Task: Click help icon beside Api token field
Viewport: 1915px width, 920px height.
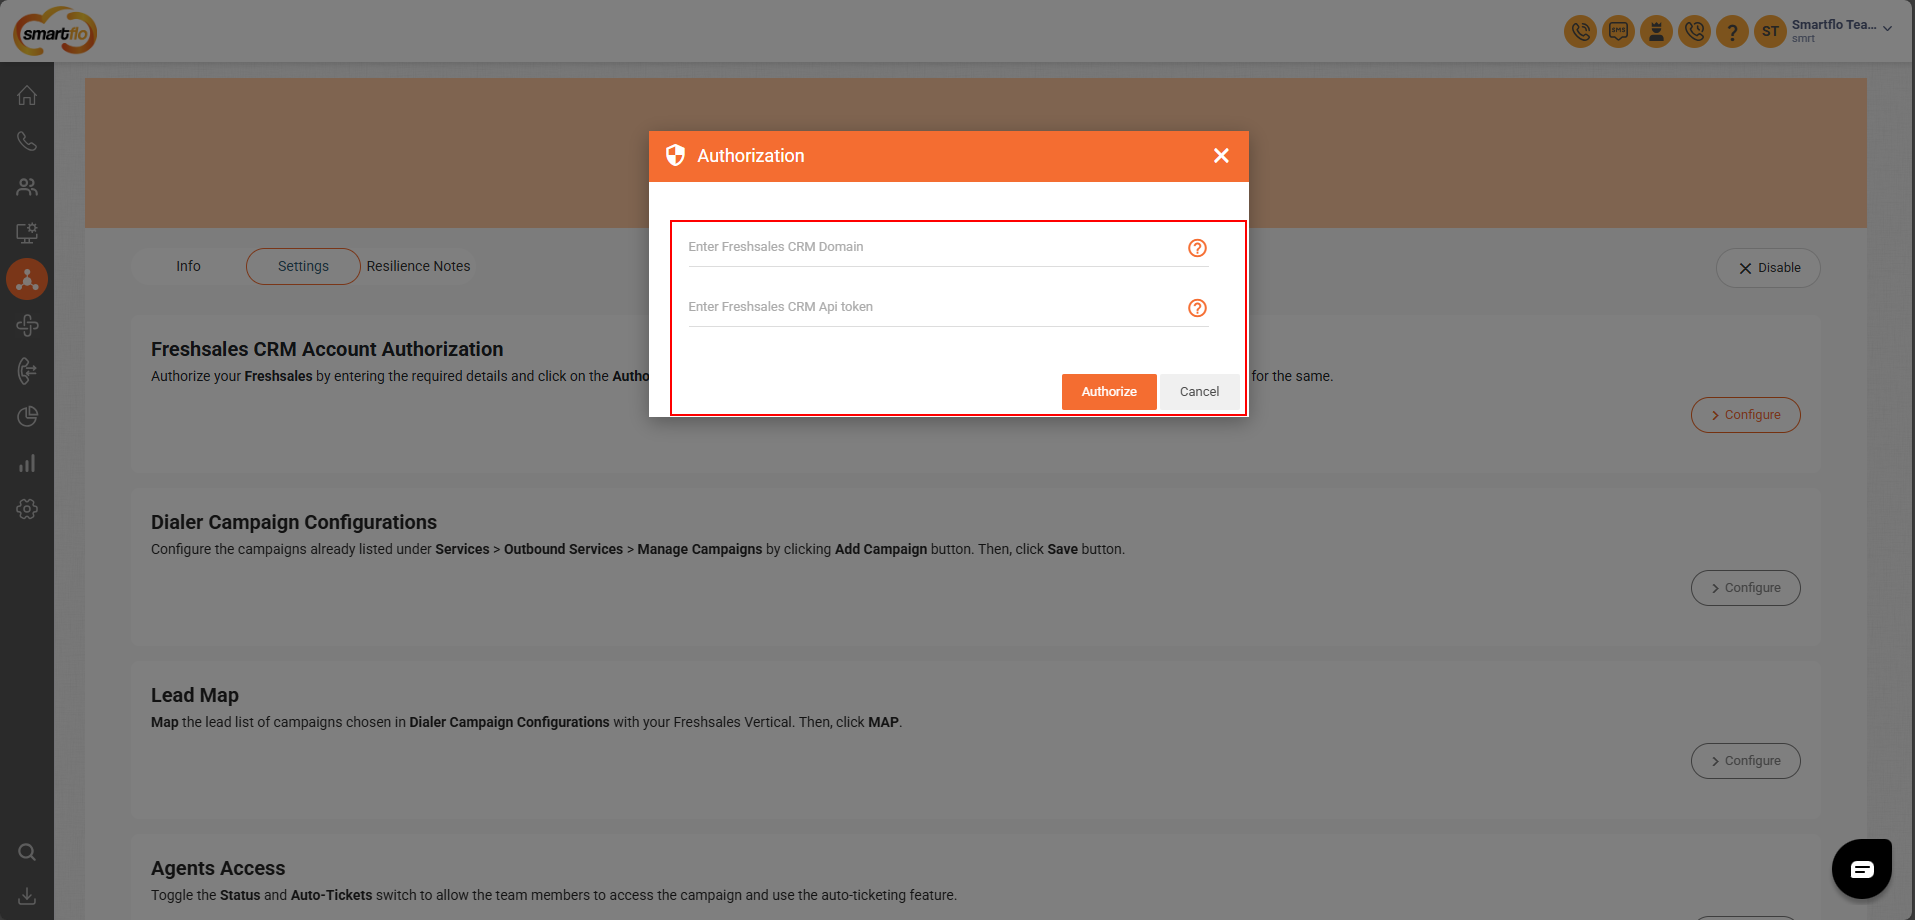Action: (x=1197, y=308)
